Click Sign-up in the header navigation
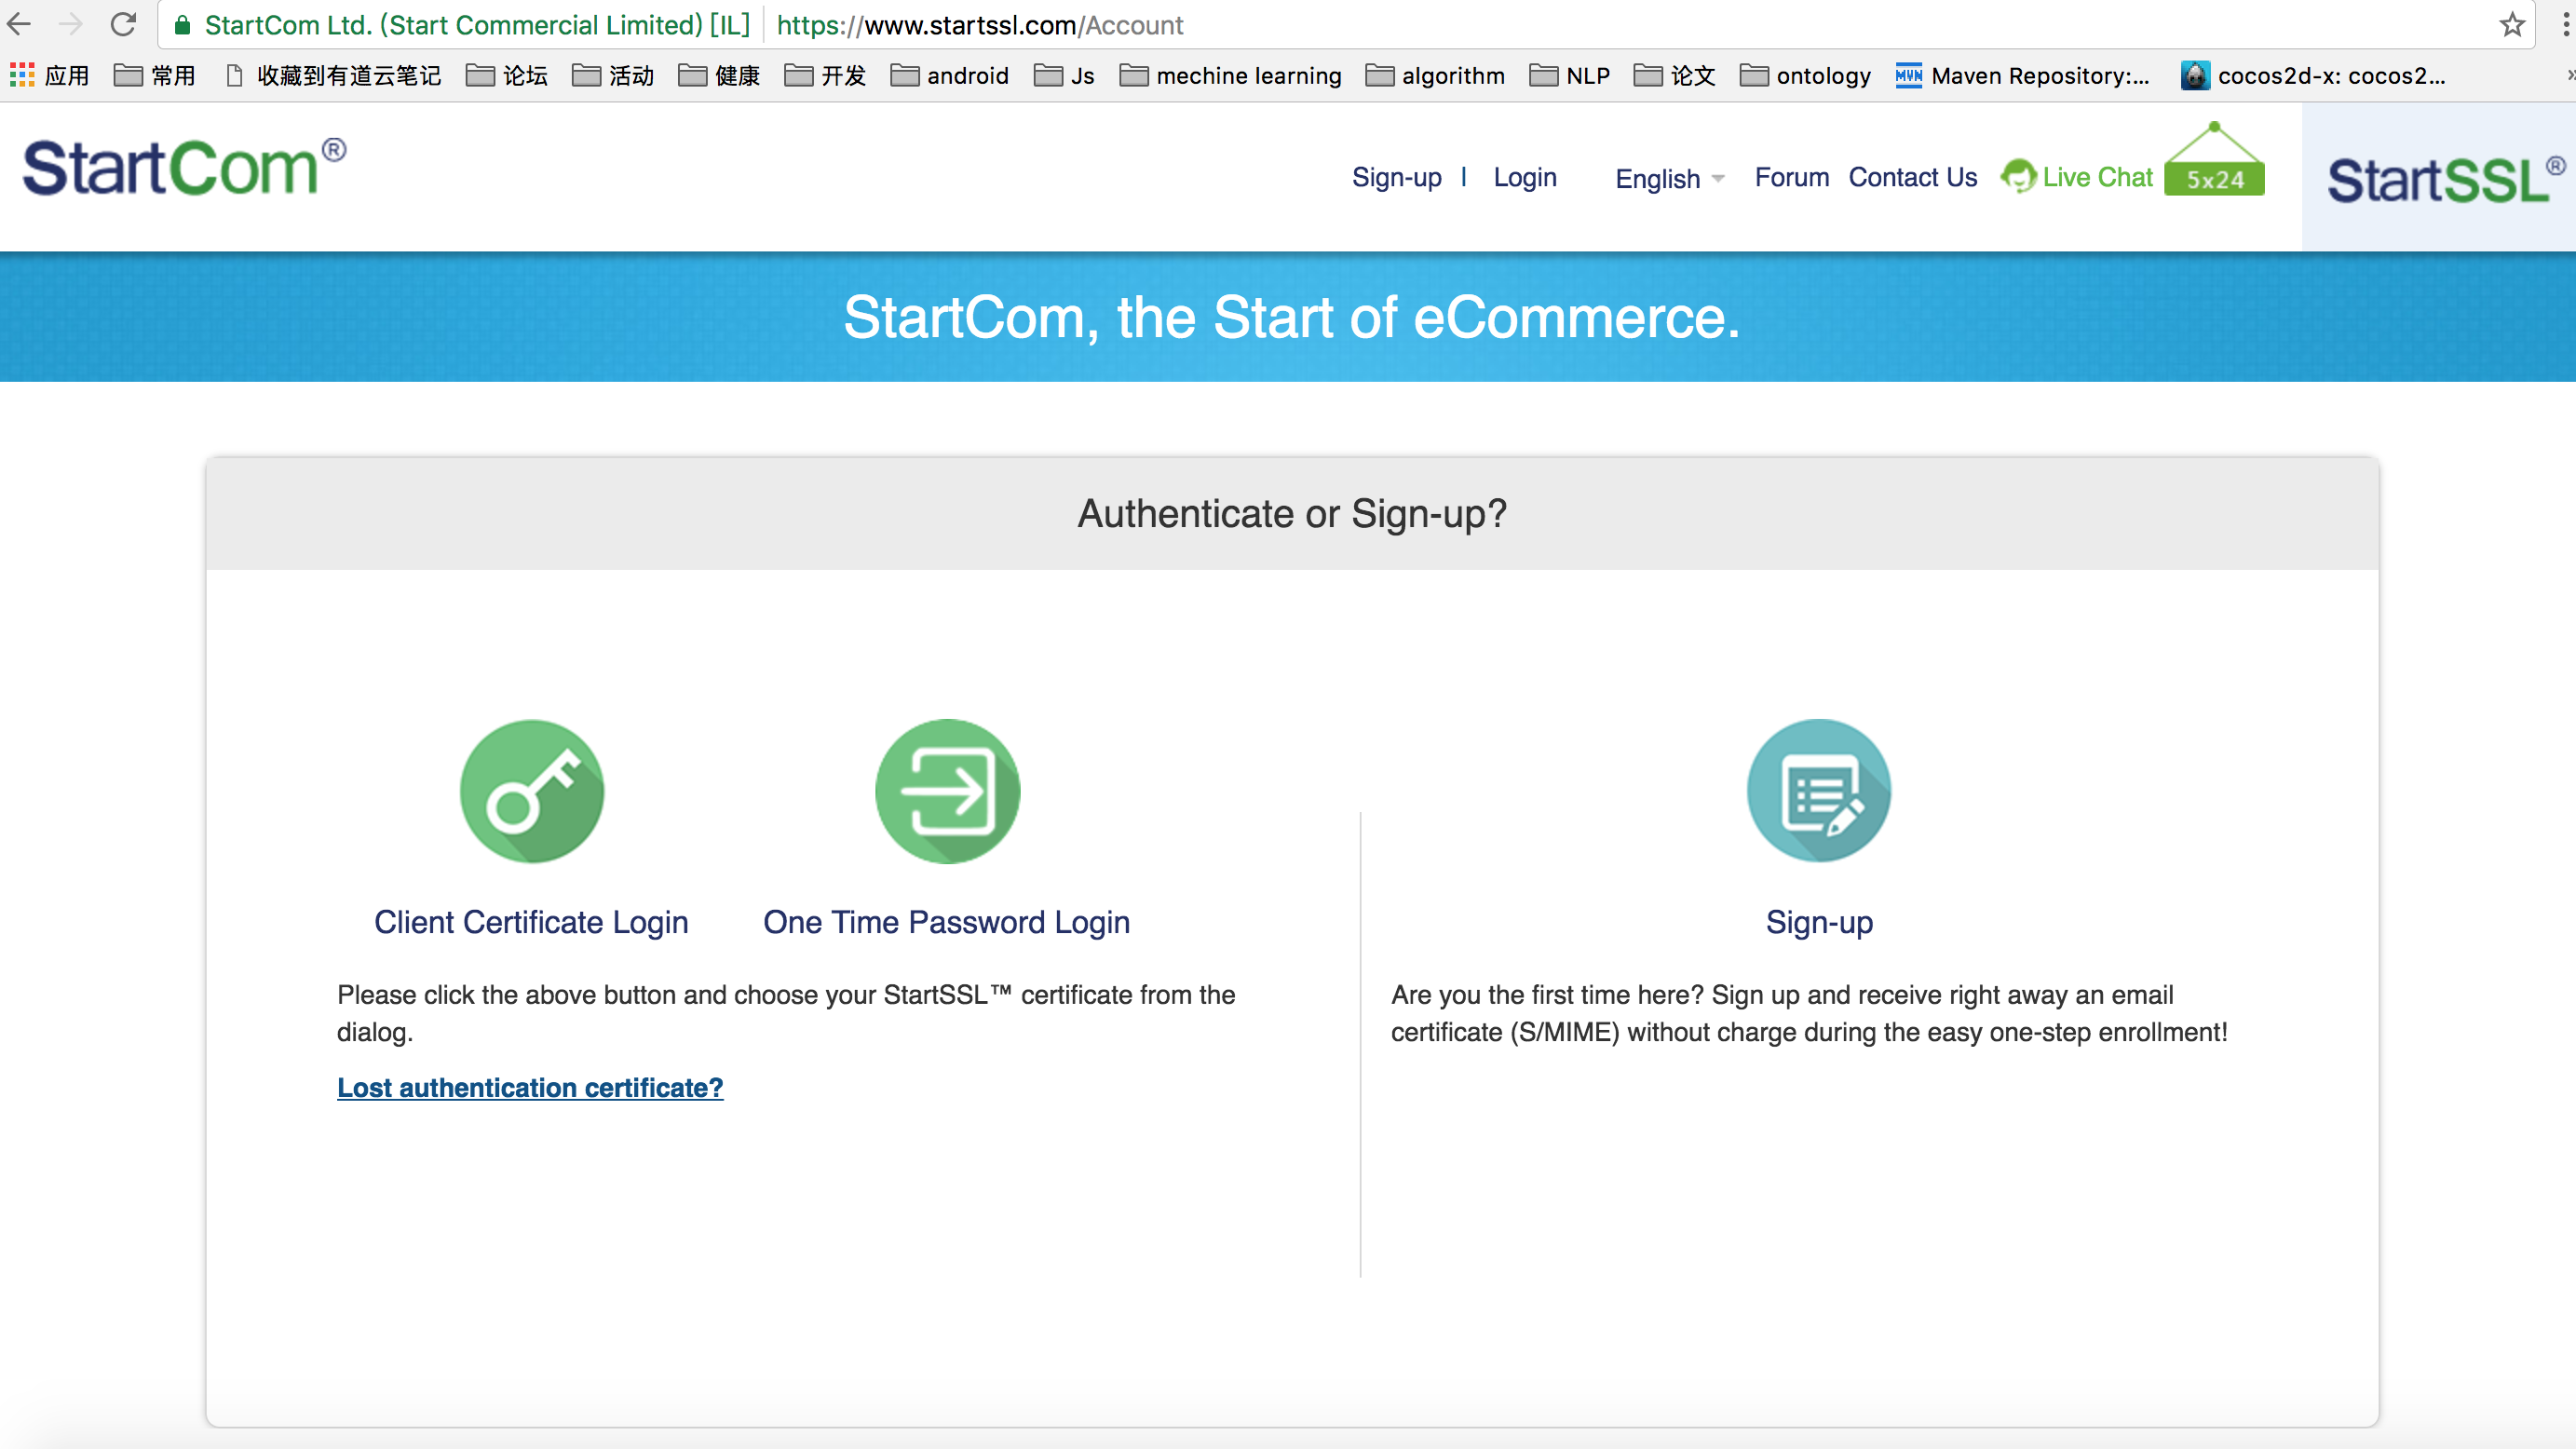Screen dimensions: 2576x1449 click(x=1397, y=177)
